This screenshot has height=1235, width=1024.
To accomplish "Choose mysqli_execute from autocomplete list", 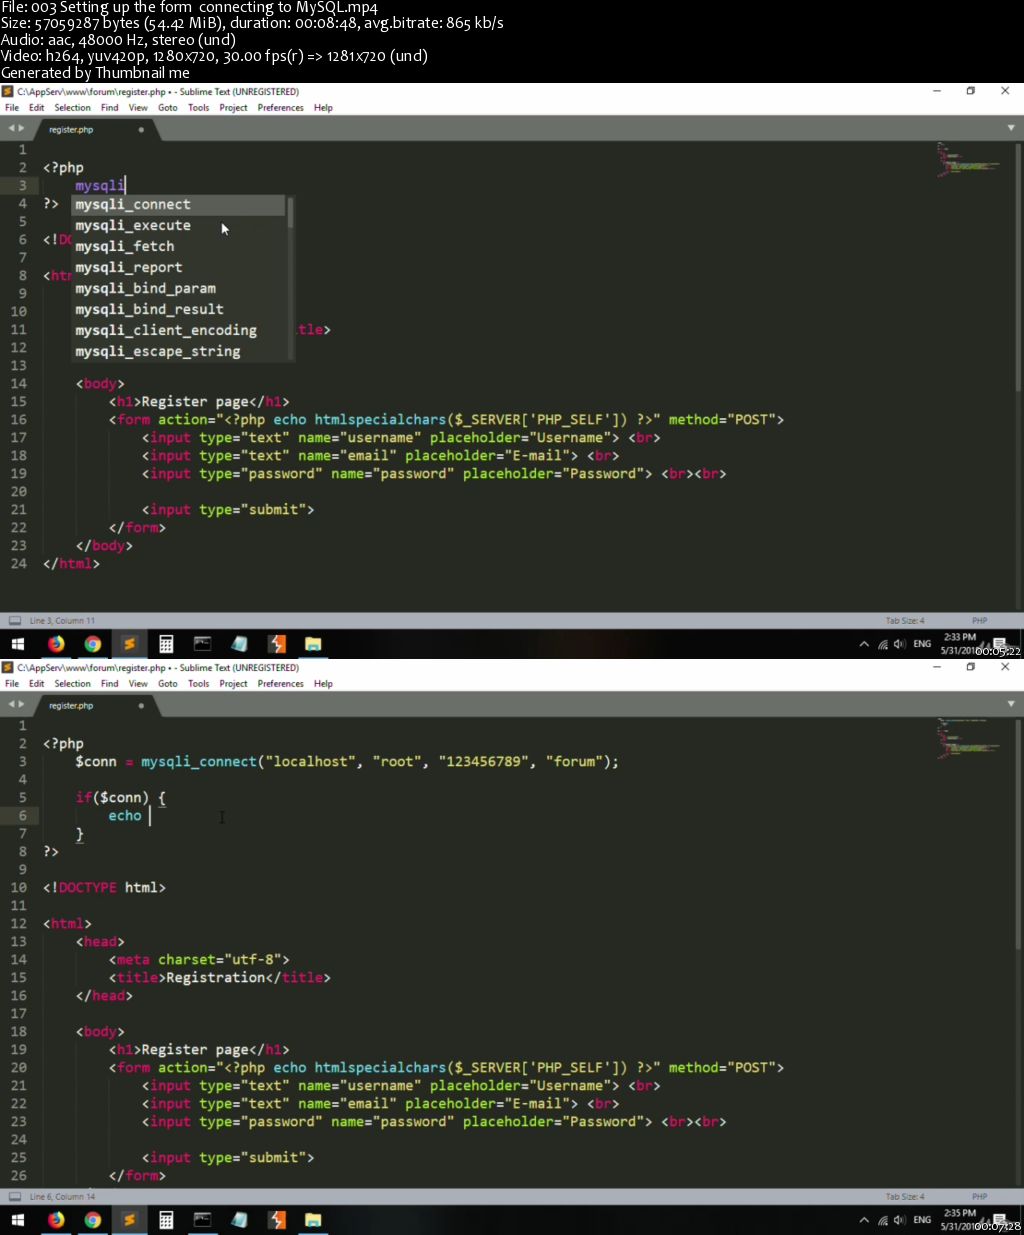I will click(x=179, y=226).
